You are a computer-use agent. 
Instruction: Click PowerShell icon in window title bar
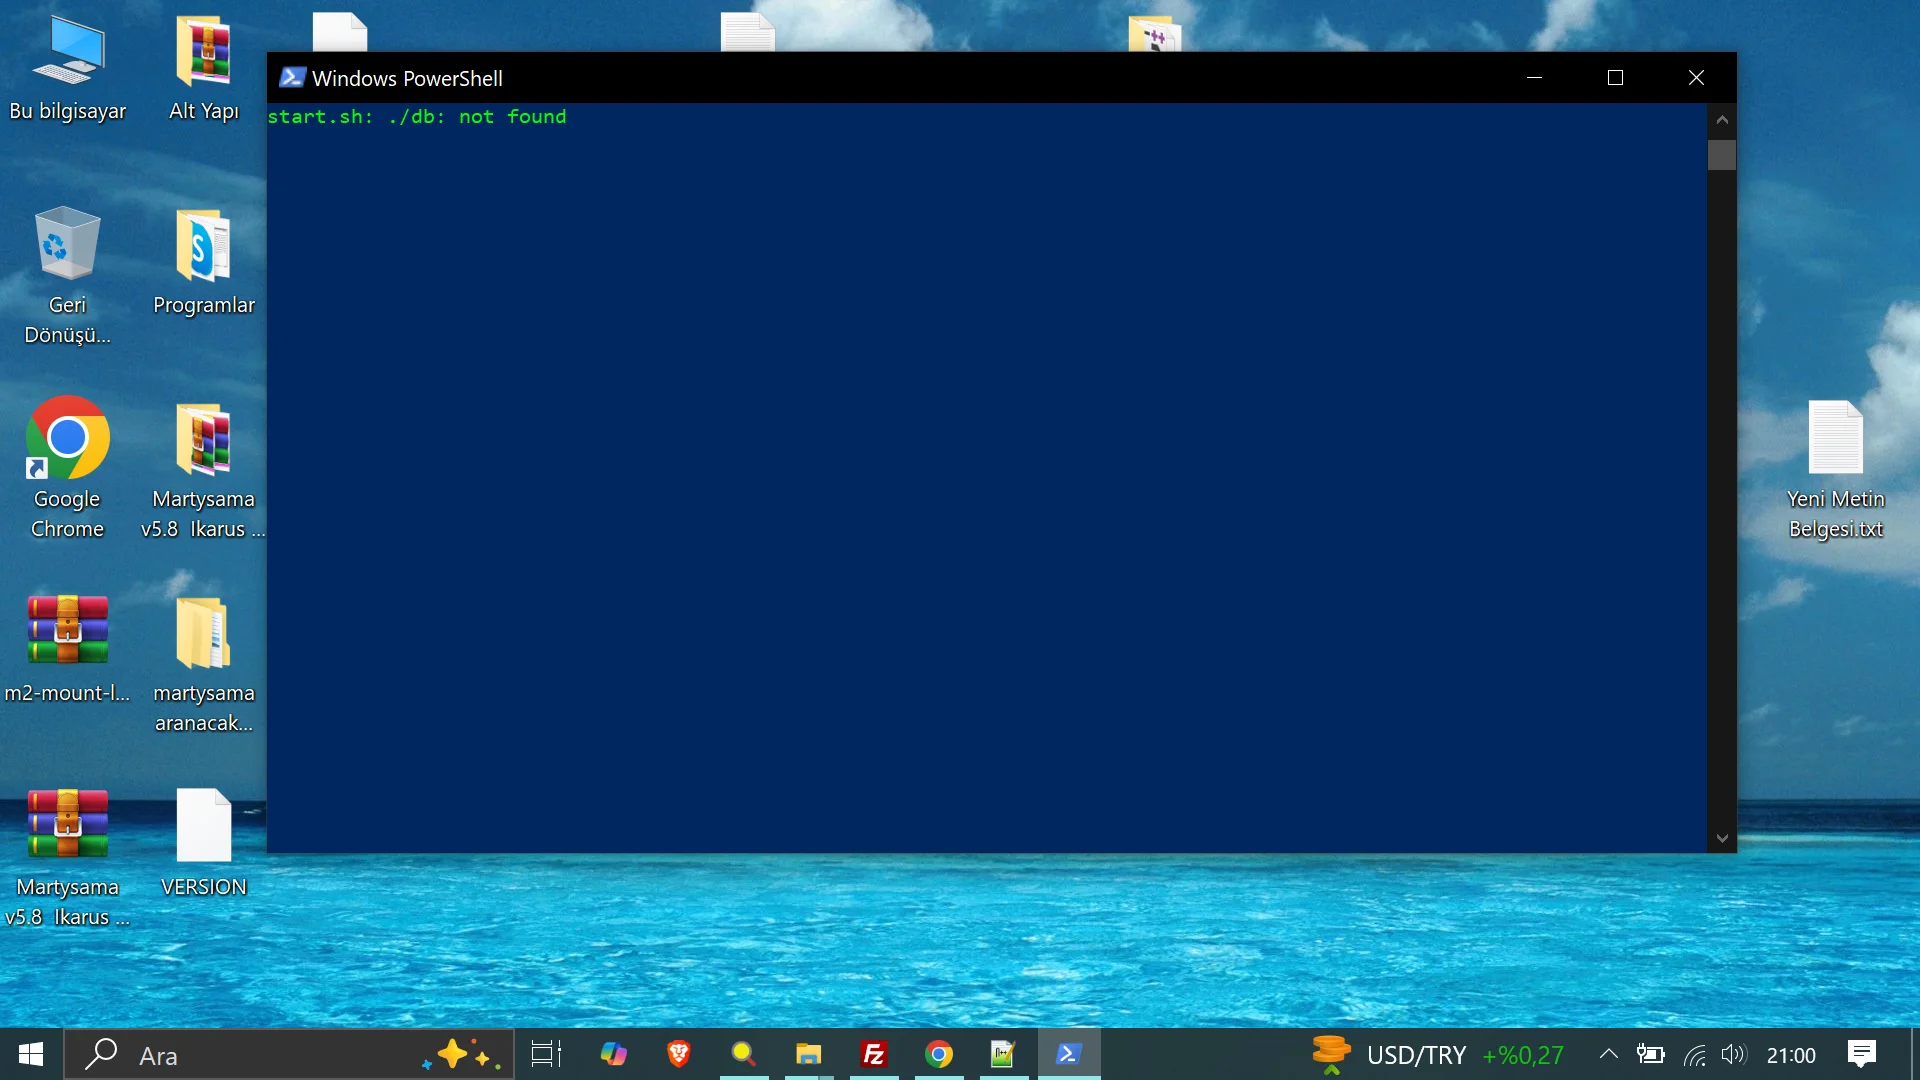(x=292, y=77)
